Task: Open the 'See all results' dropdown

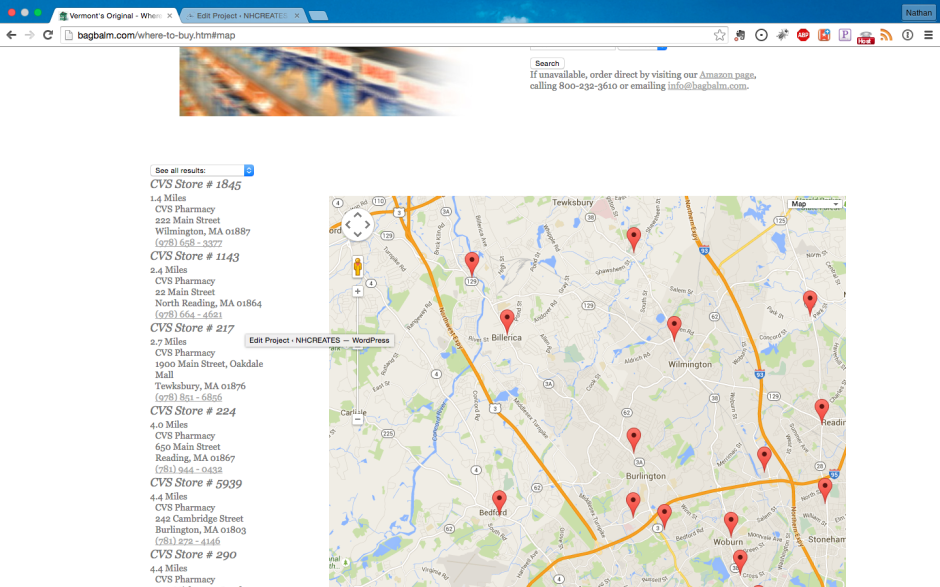Action: pos(202,170)
